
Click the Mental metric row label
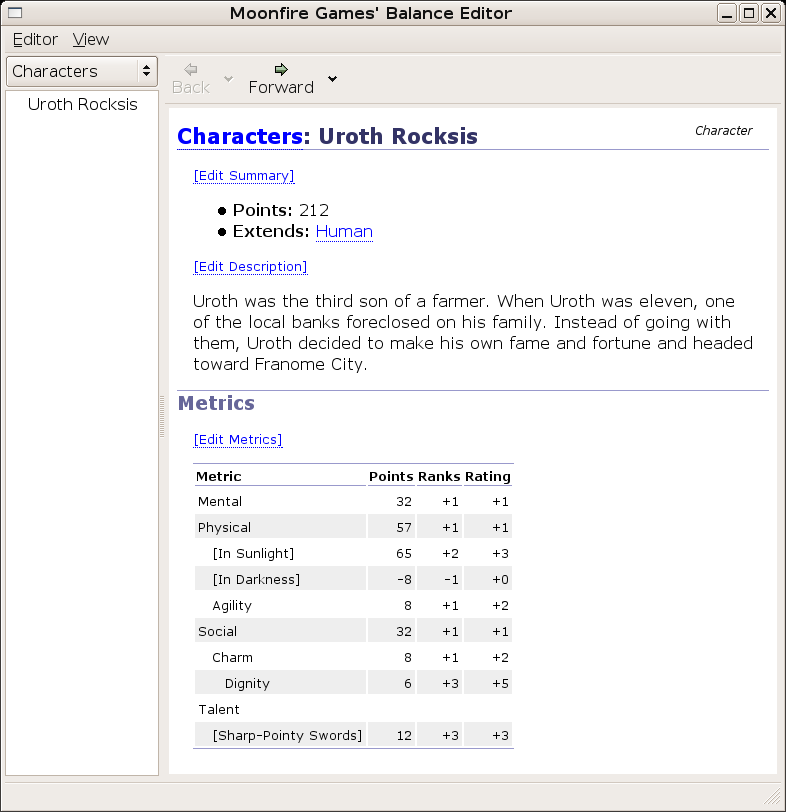[220, 502]
